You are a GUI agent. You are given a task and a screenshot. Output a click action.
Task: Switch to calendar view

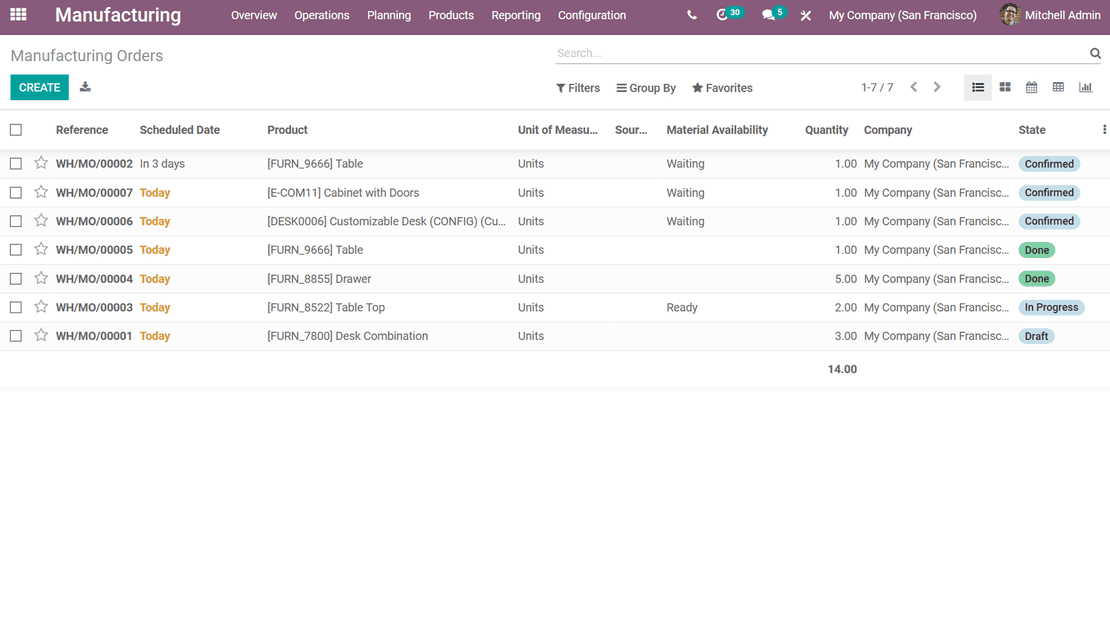[1031, 88]
